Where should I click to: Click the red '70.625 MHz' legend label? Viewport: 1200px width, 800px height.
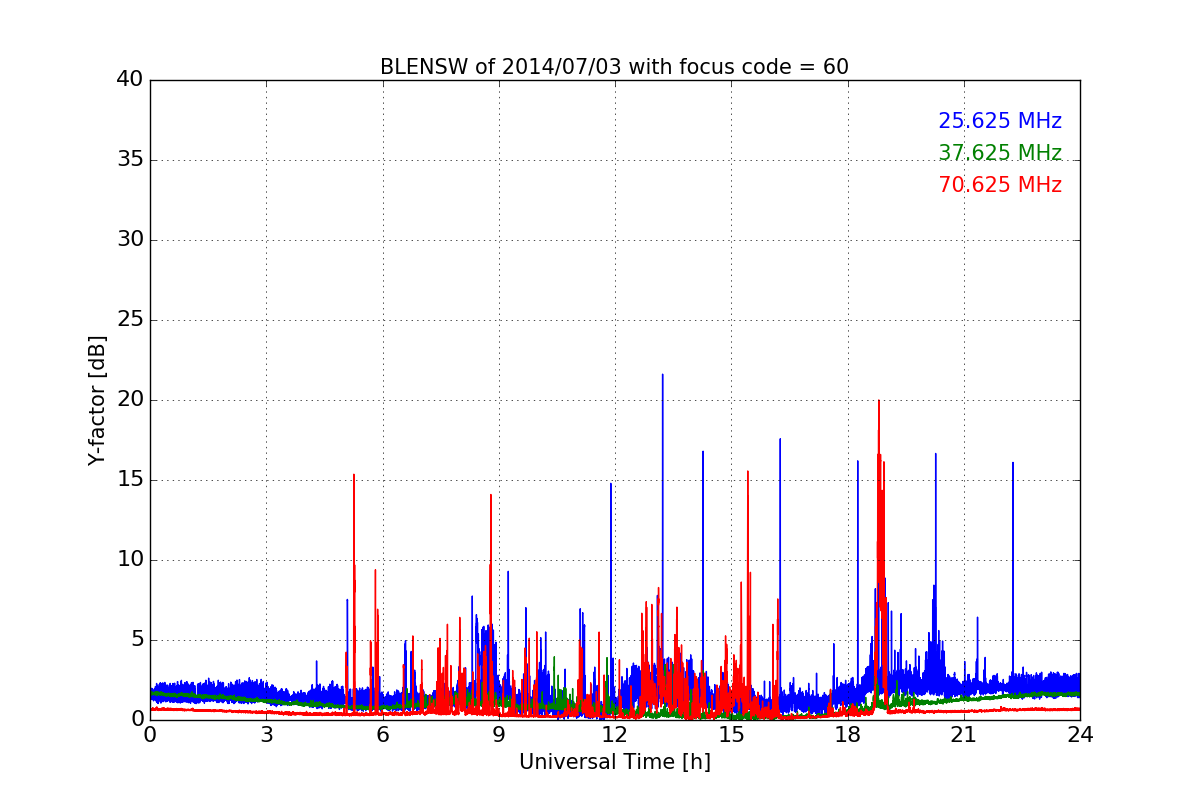pyautogui.click(x=1000, y=185)
